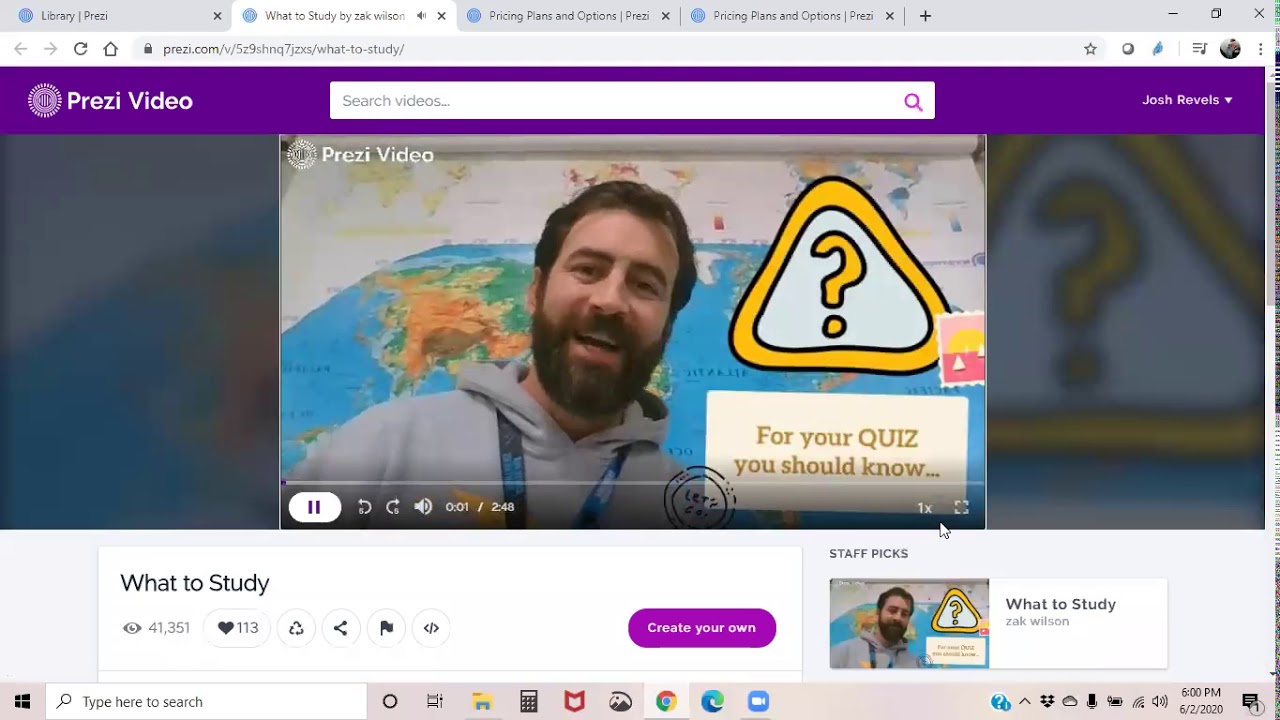This screenshot has width=1280, height=720.
Task: Click Type here to search box
Action: point(207,702)
